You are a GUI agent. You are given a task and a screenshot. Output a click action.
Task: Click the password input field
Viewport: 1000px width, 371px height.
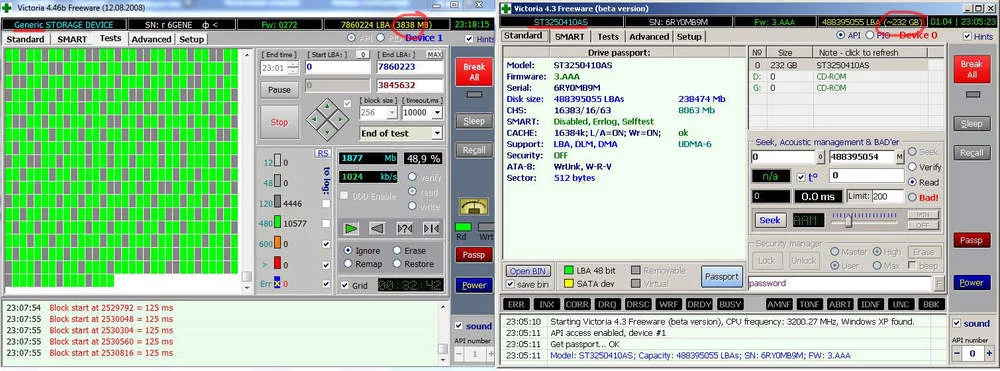[841, 283]
